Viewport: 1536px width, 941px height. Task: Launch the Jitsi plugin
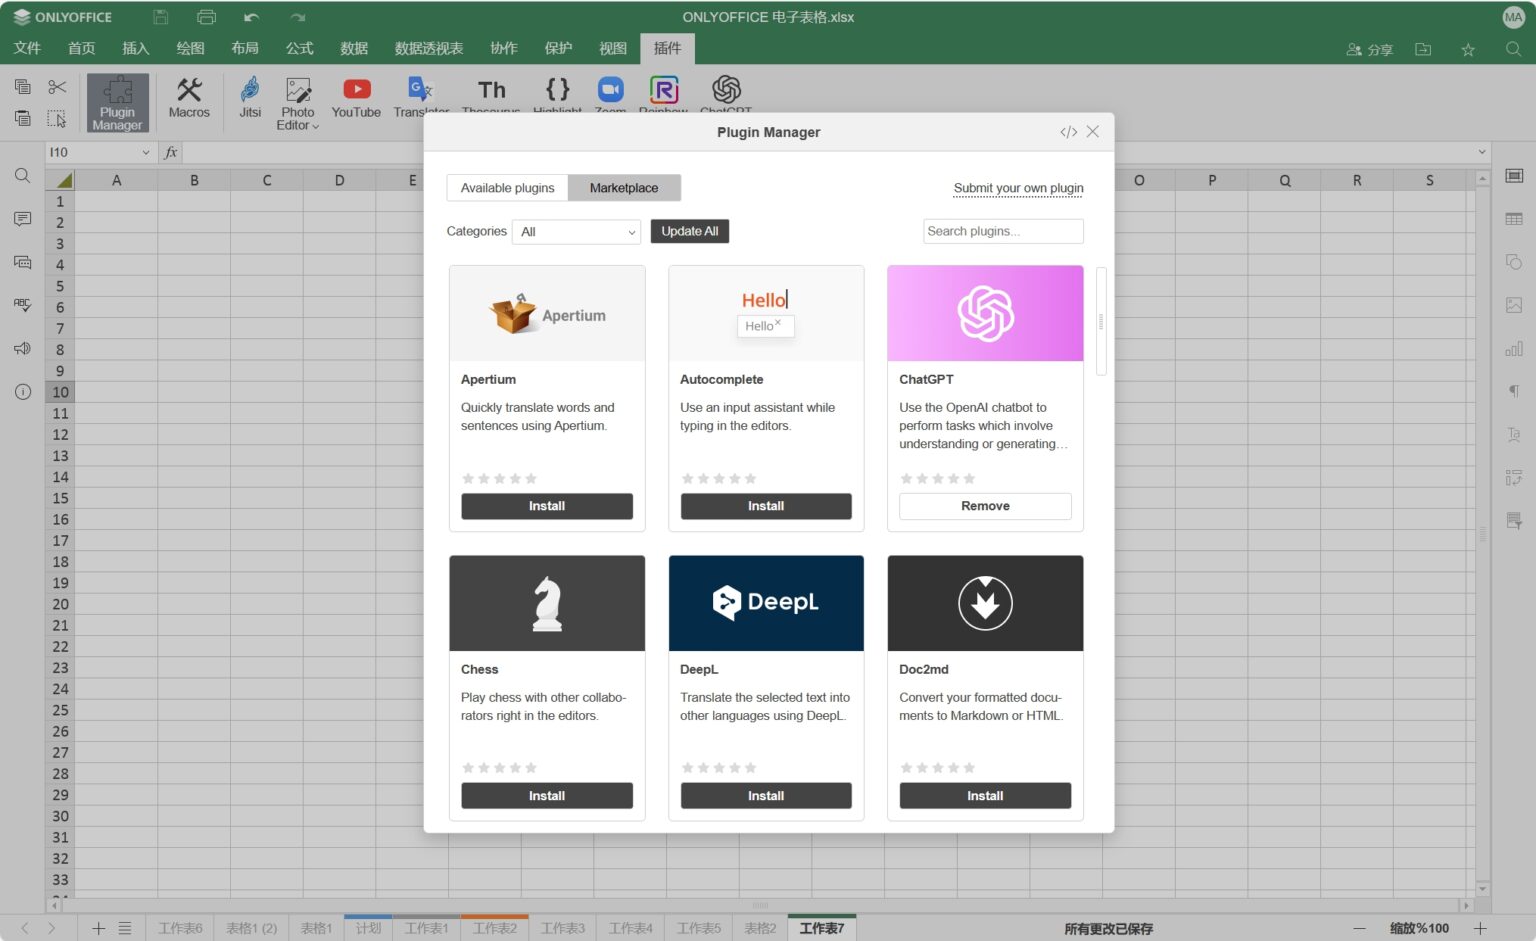[250, 98]
